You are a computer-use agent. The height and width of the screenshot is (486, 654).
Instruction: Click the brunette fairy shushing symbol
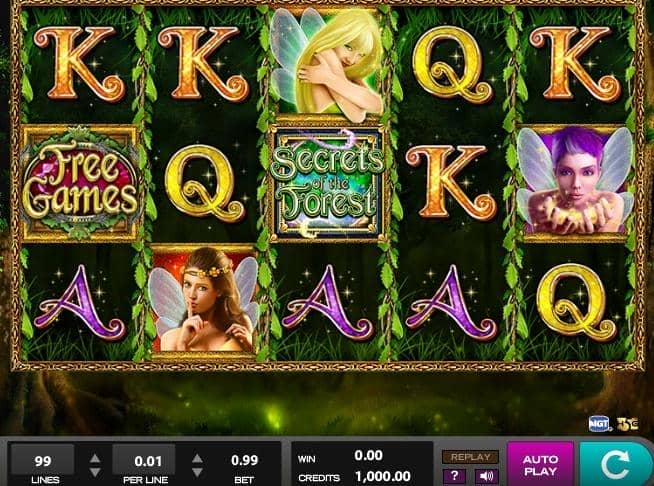point(204,302)
